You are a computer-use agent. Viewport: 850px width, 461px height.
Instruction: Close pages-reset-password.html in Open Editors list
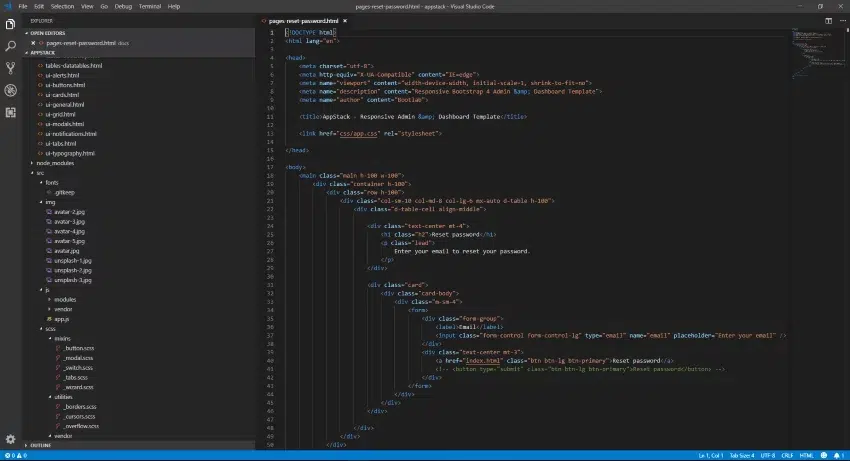(x=33, y=43)
